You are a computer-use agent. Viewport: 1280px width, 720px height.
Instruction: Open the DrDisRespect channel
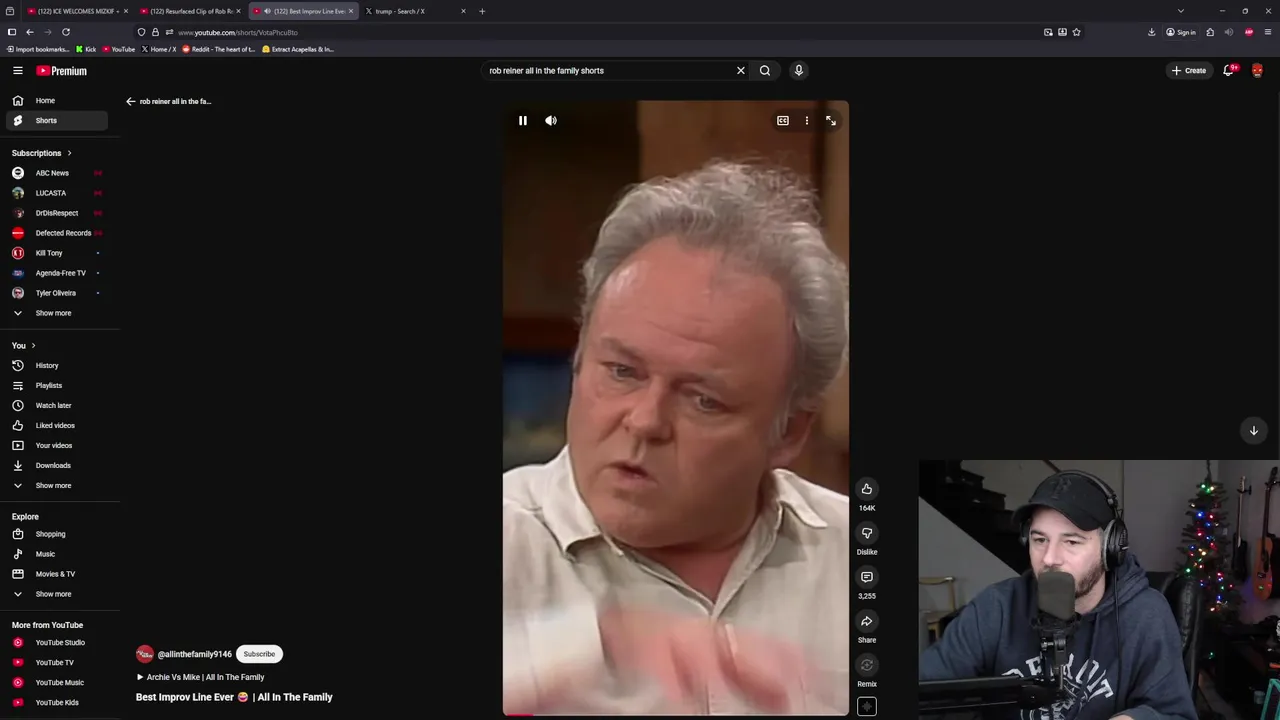coord(56,213)
